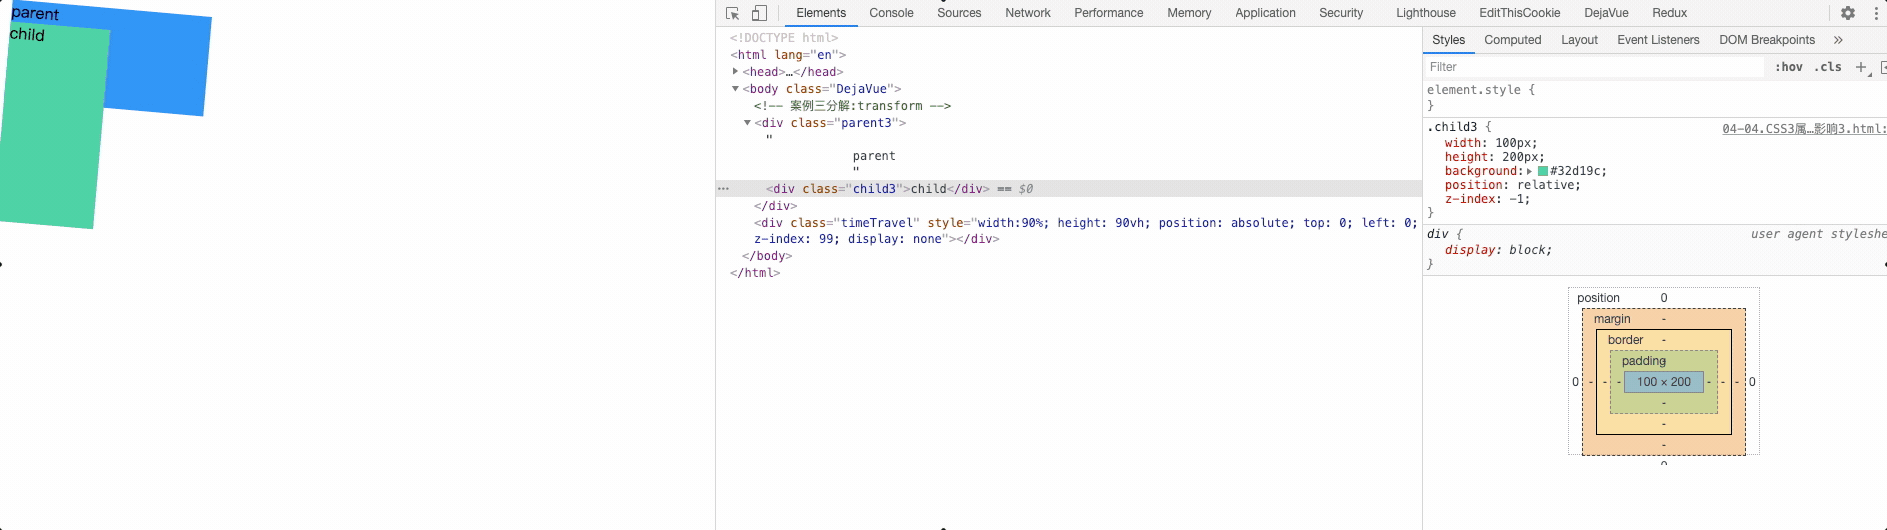1887x530 pixels.
Task: Expand the background property shorthand arrow
Action: click(1529, 171)
